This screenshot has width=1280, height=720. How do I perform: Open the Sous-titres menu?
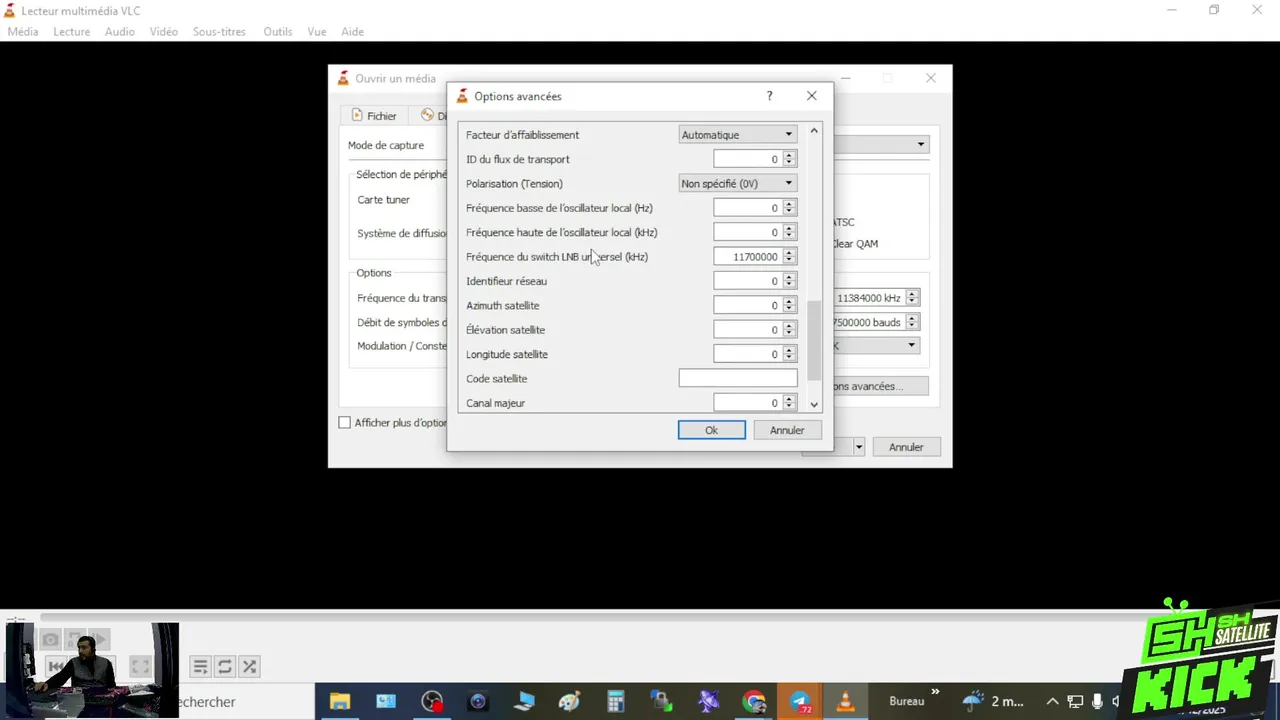pos(219,32)
